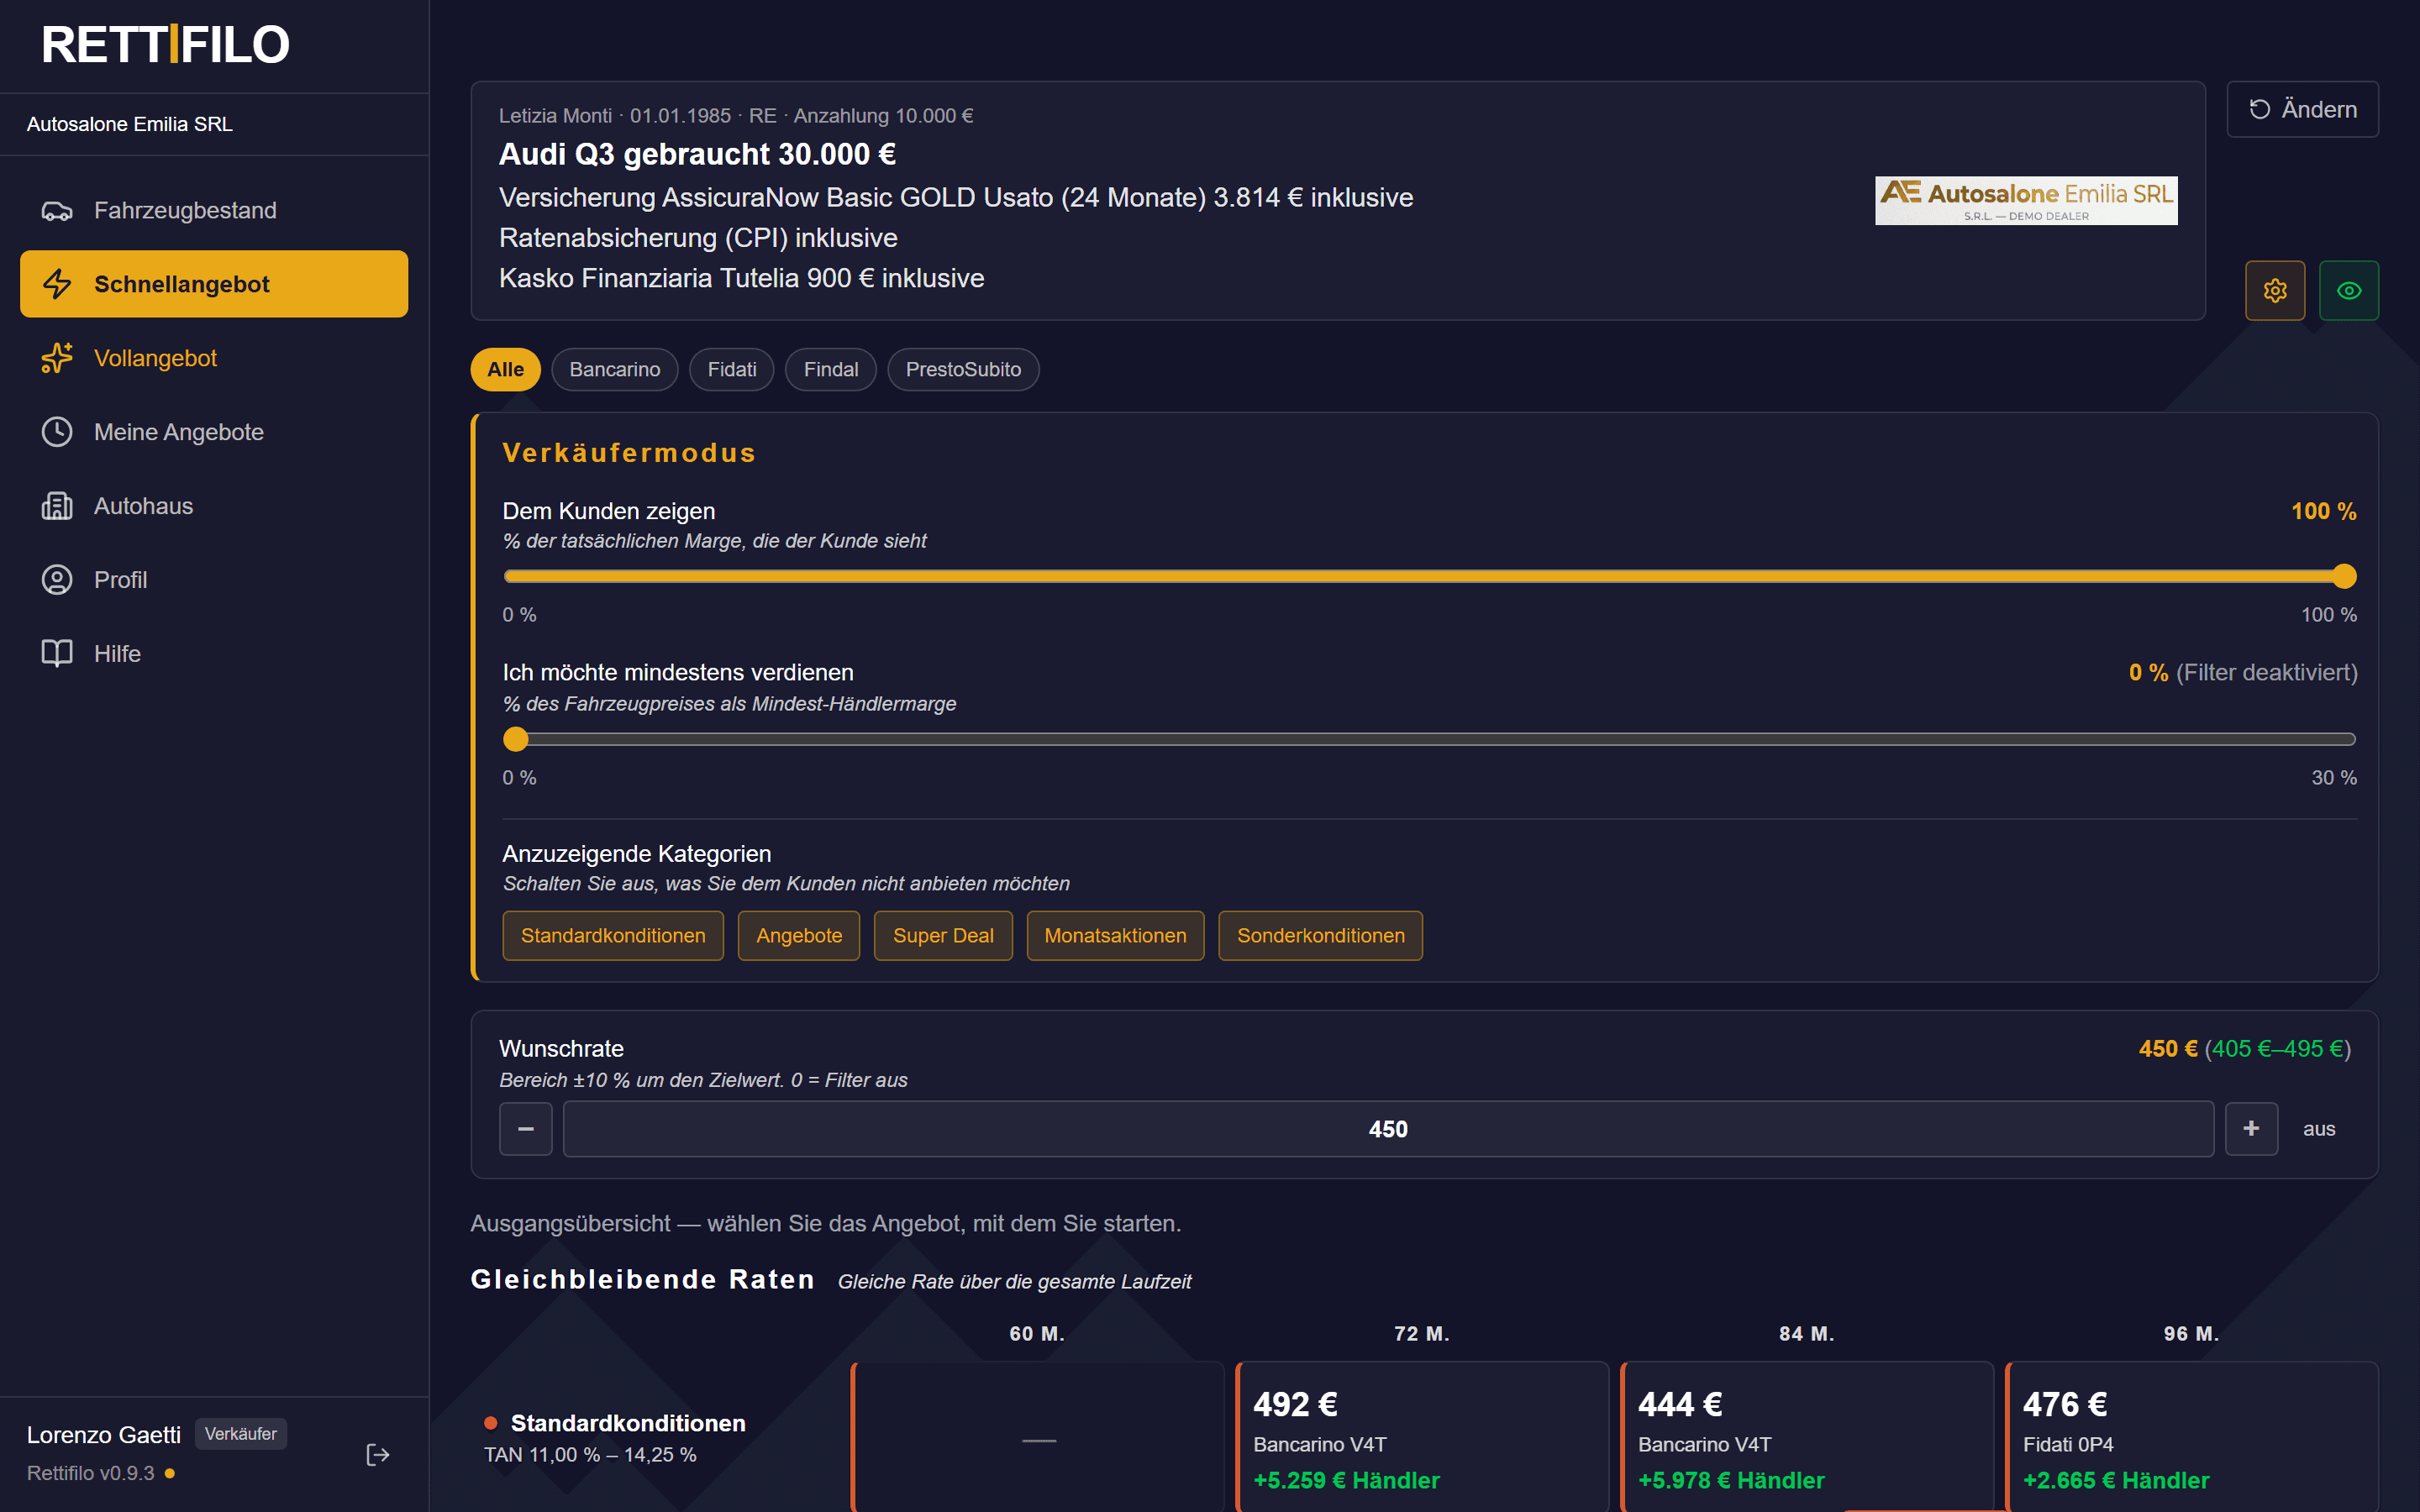Open Fahrzeugbestand in the sidebar
Image resolution: width=2420 pixels, height=1512 pixels.
[214, 211]
